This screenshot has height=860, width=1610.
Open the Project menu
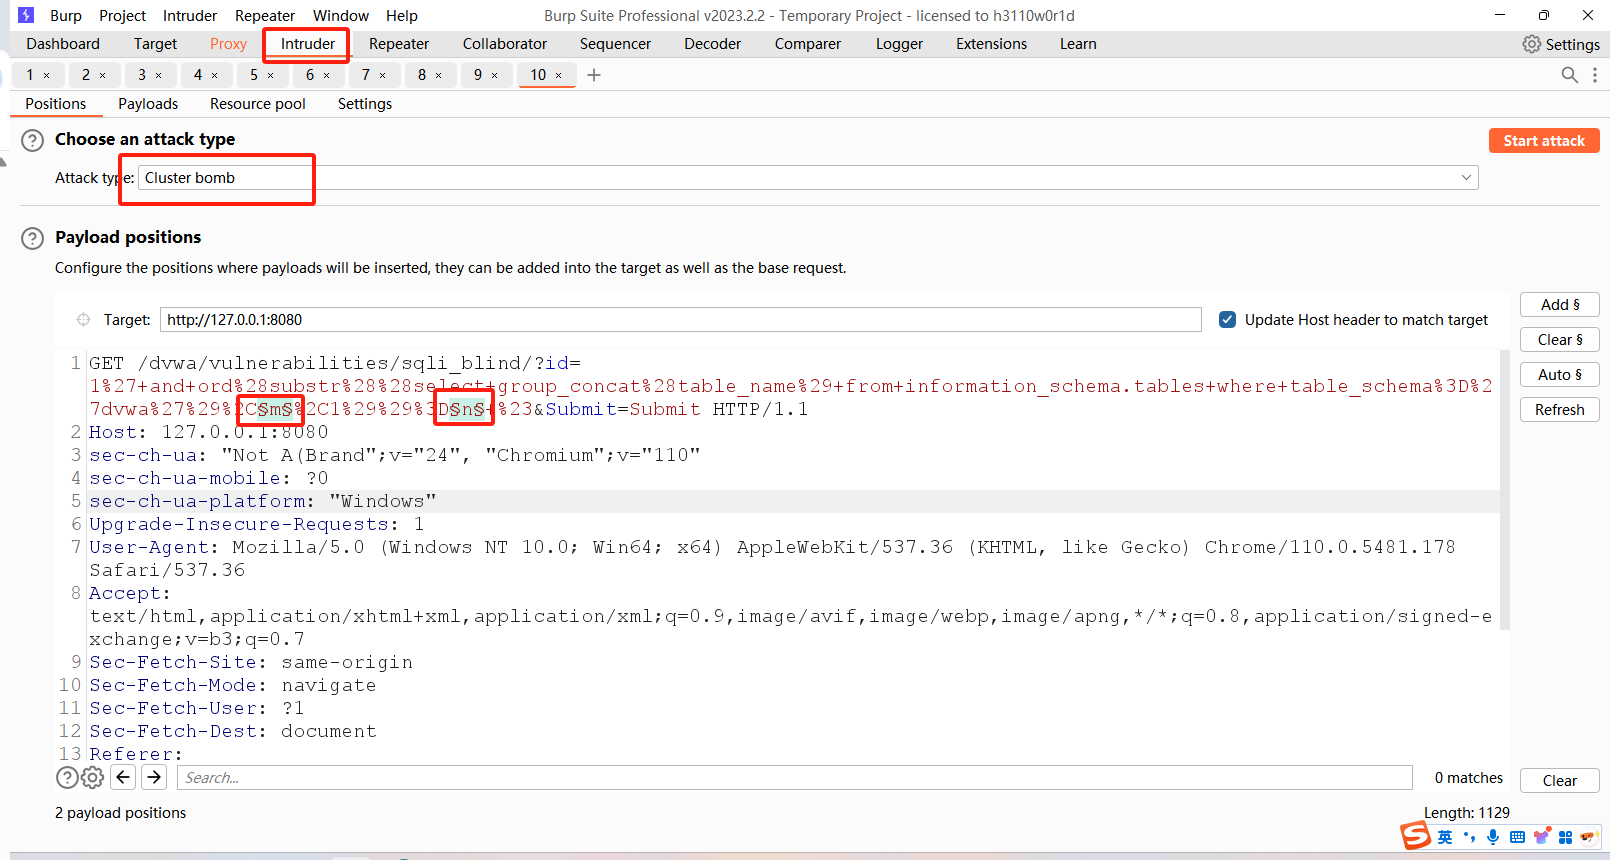coord(122,16)
